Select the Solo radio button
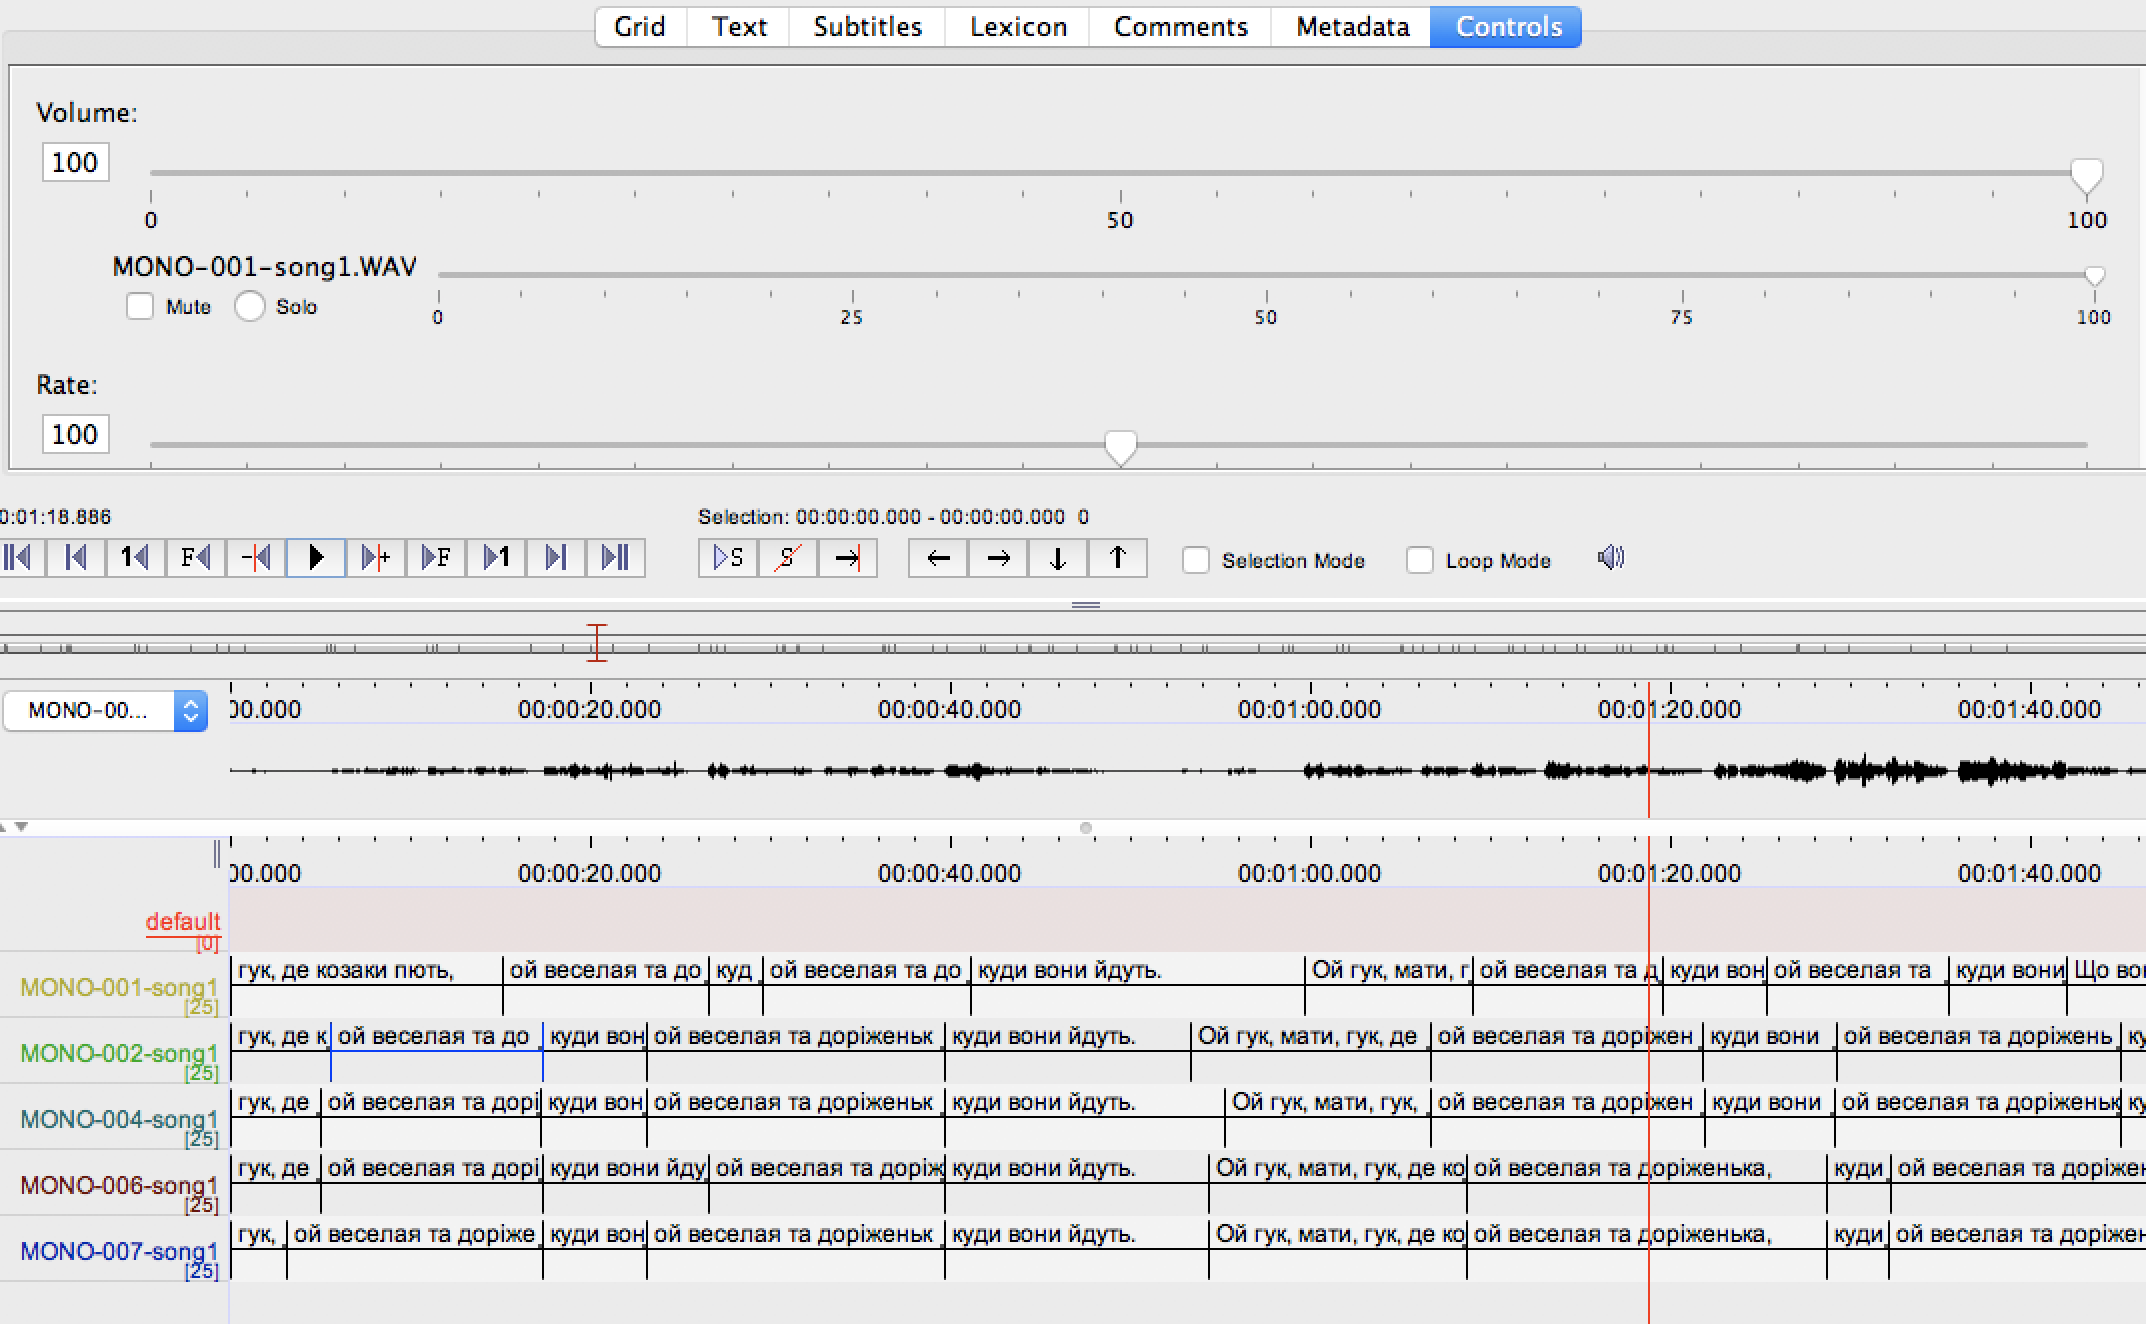Screen dimensions: 2146x1324 [x=249, y=306]
